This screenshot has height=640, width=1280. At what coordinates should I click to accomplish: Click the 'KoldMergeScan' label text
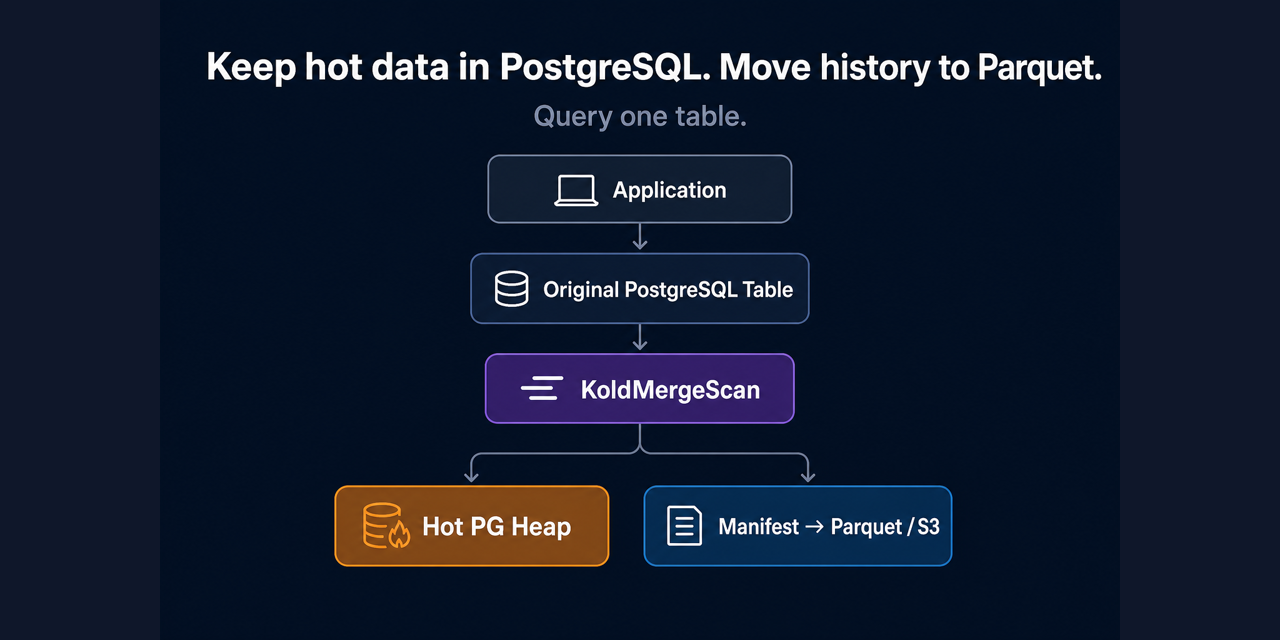point(670,390)
